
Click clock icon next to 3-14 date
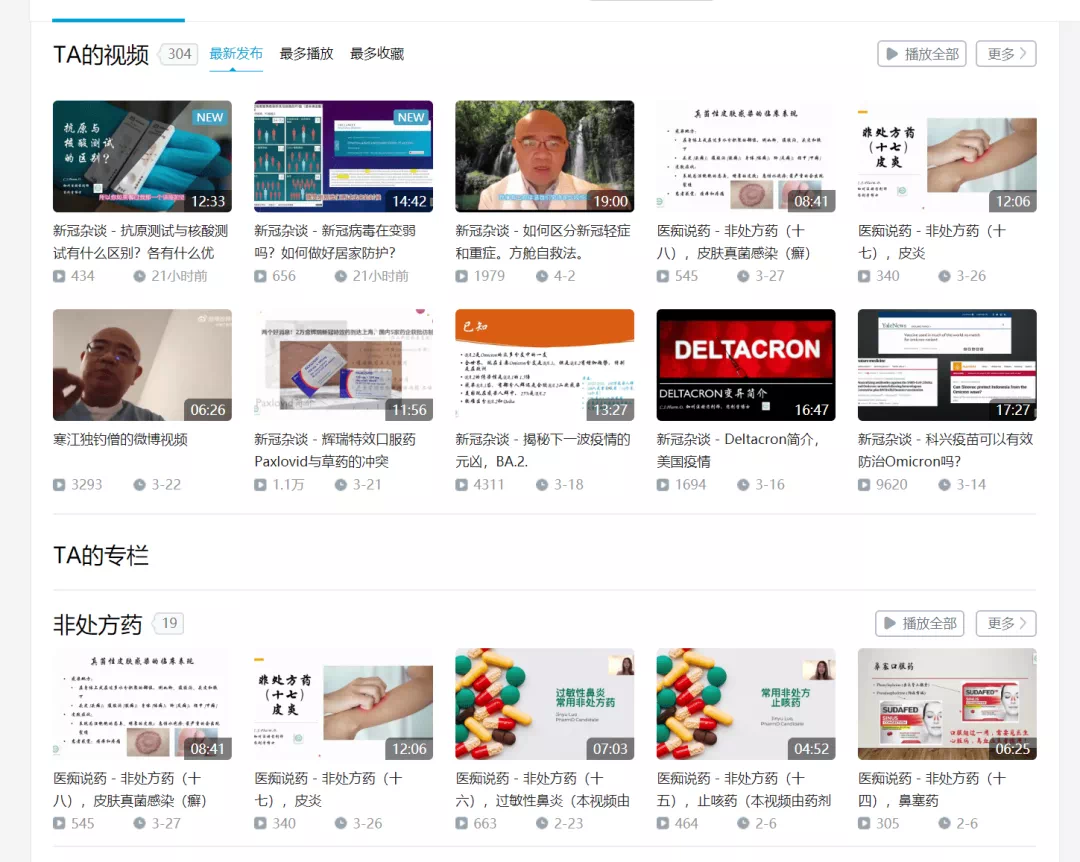[943, 485]
